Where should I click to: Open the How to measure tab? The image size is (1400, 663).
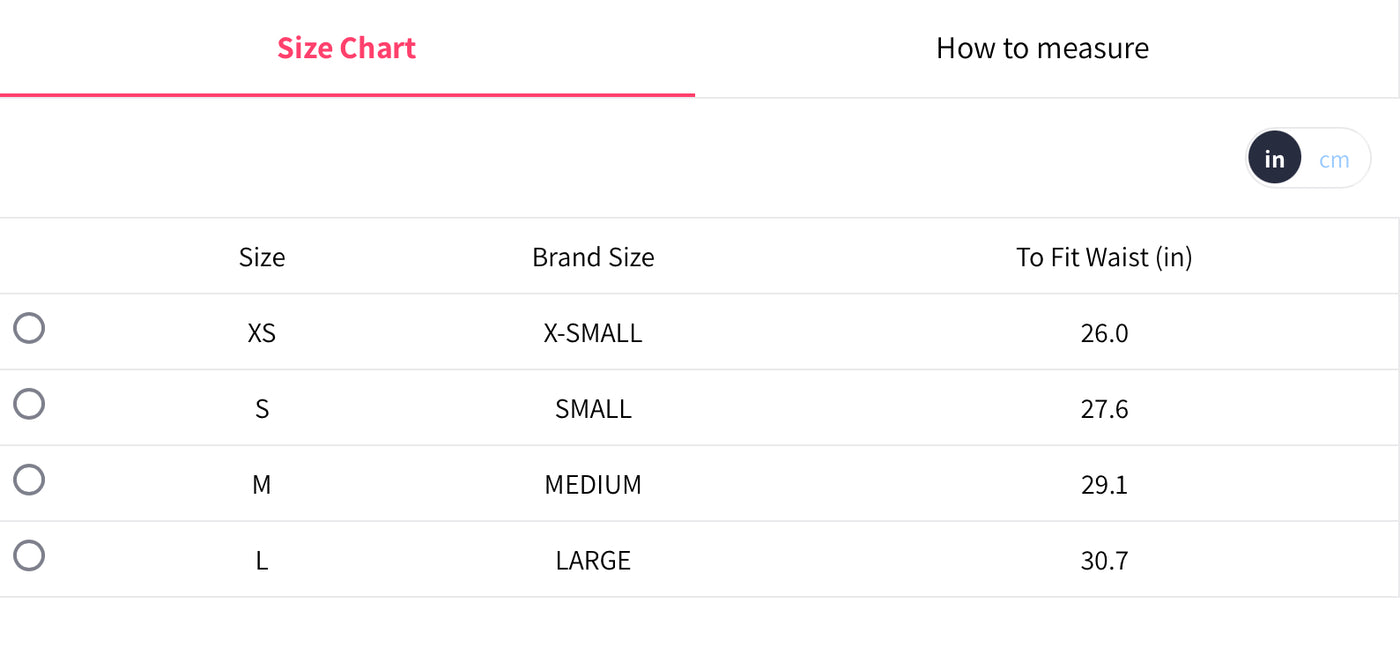[1042, 48]
